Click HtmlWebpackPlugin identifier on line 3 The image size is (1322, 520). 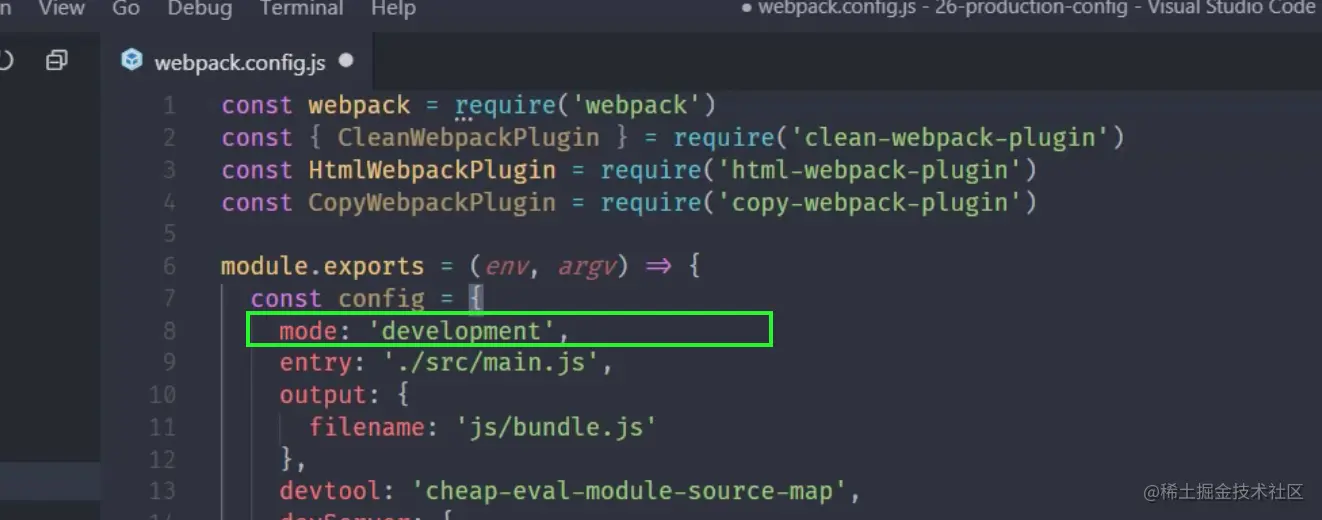coord(432,170)
